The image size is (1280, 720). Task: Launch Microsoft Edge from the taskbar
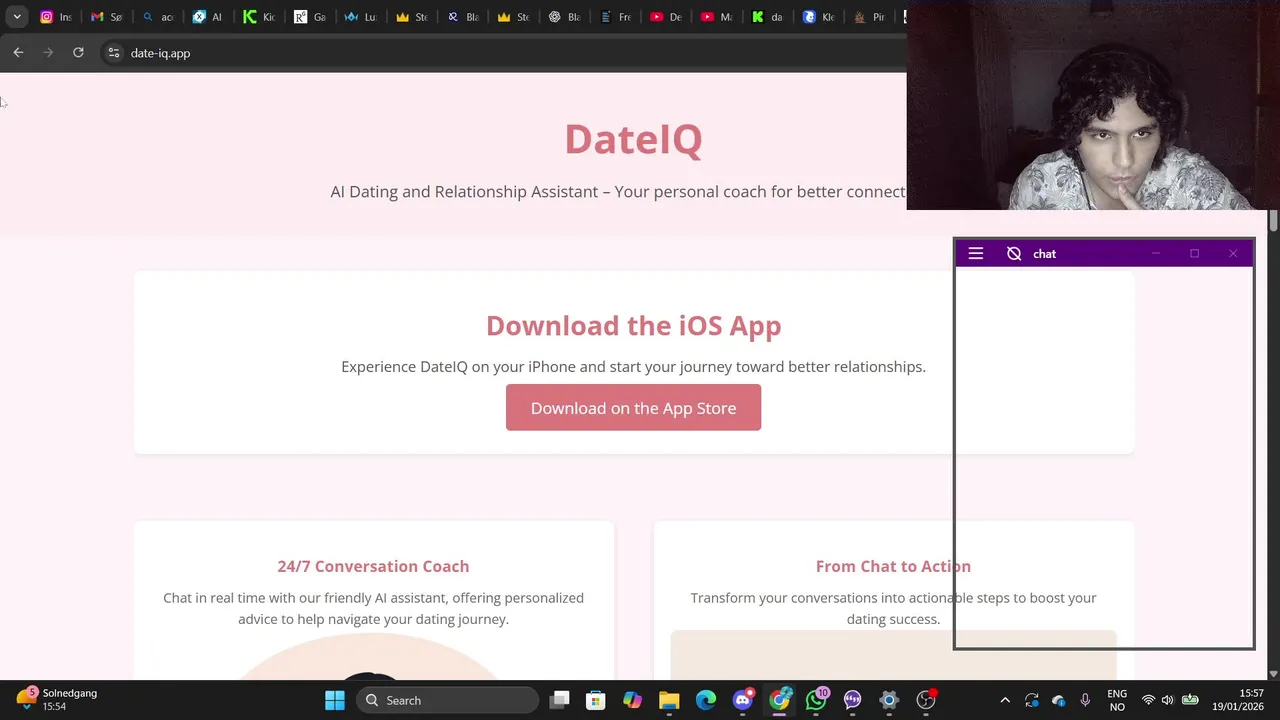706,700
